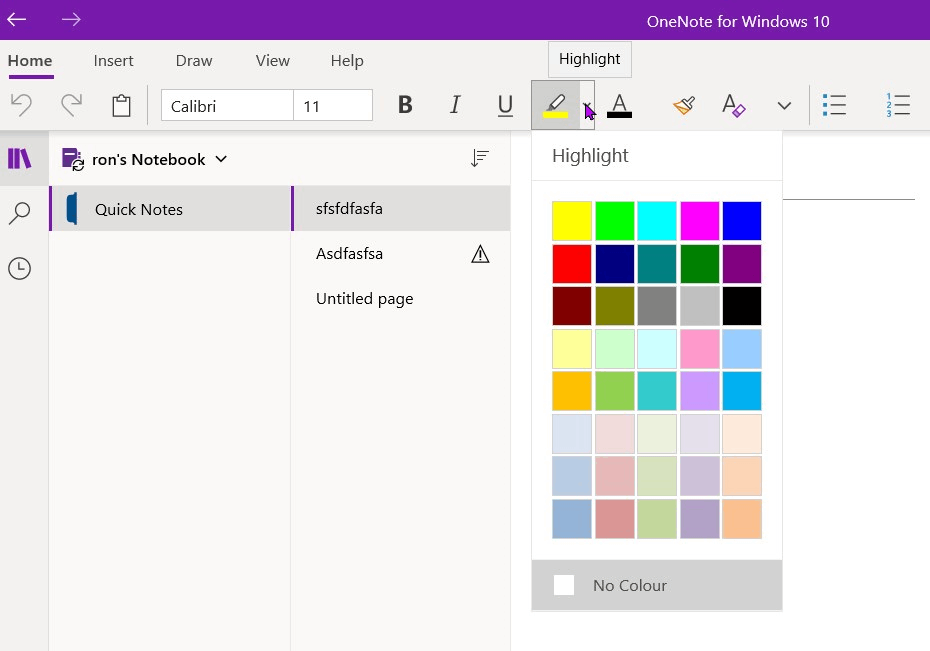Open the font size 11 box

coord(333,106)
